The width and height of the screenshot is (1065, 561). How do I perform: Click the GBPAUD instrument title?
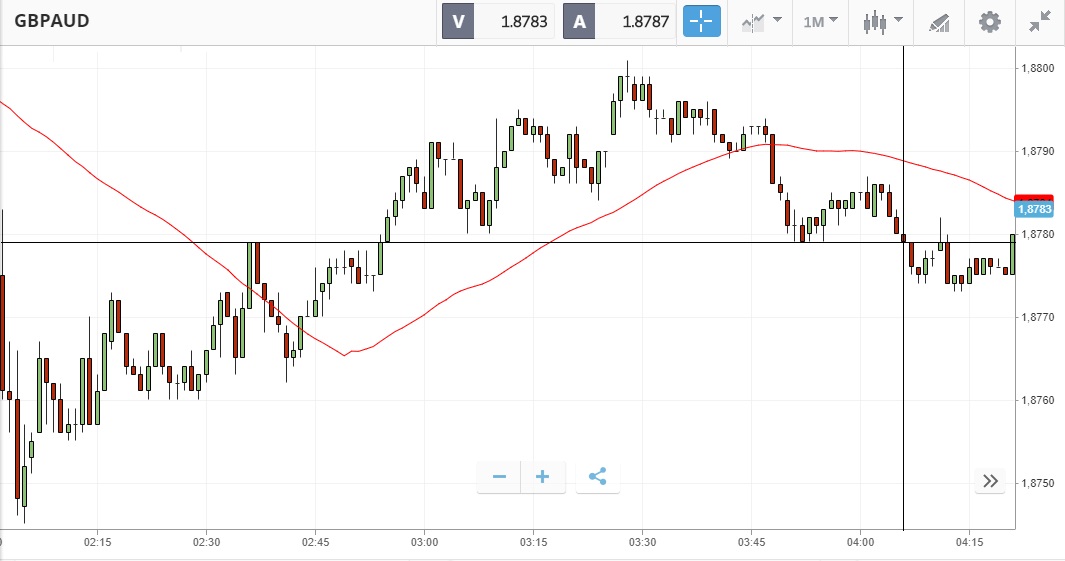click(52, 20)
